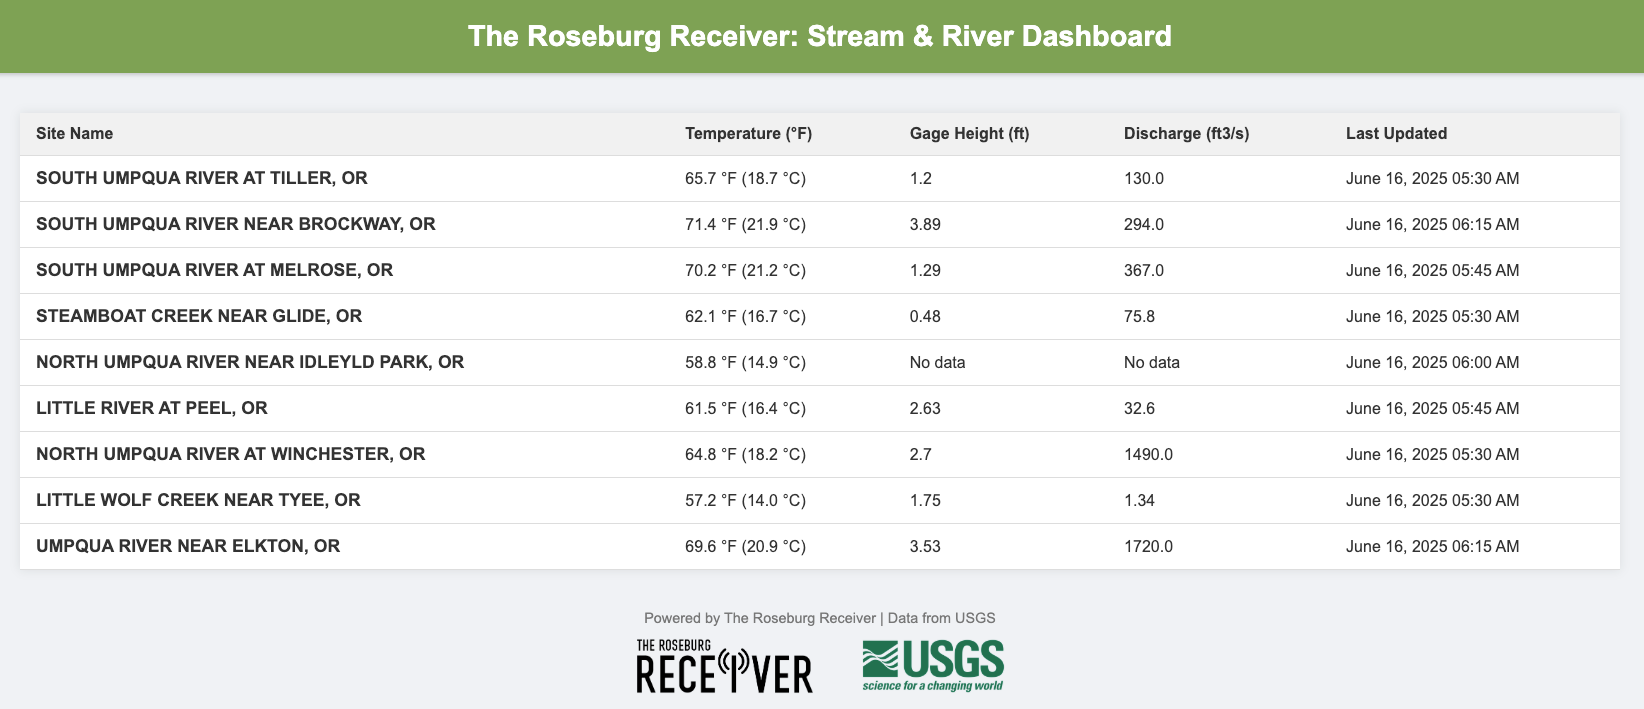1644x709 pixels.
Task: Select South Umpqua River near Brockway row
Action: 236,224
